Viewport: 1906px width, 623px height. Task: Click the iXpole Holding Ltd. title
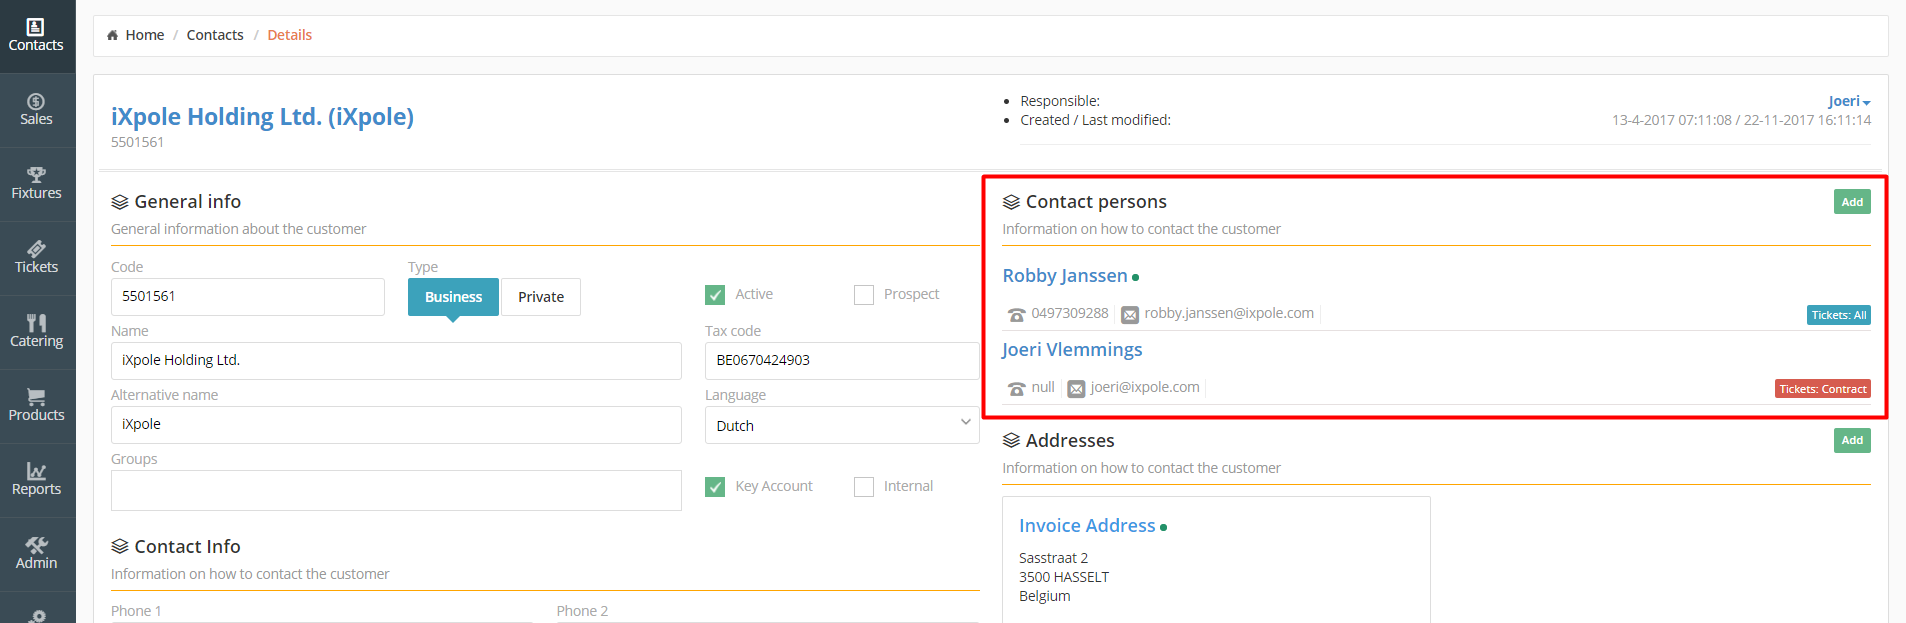[x=262, y=117]
